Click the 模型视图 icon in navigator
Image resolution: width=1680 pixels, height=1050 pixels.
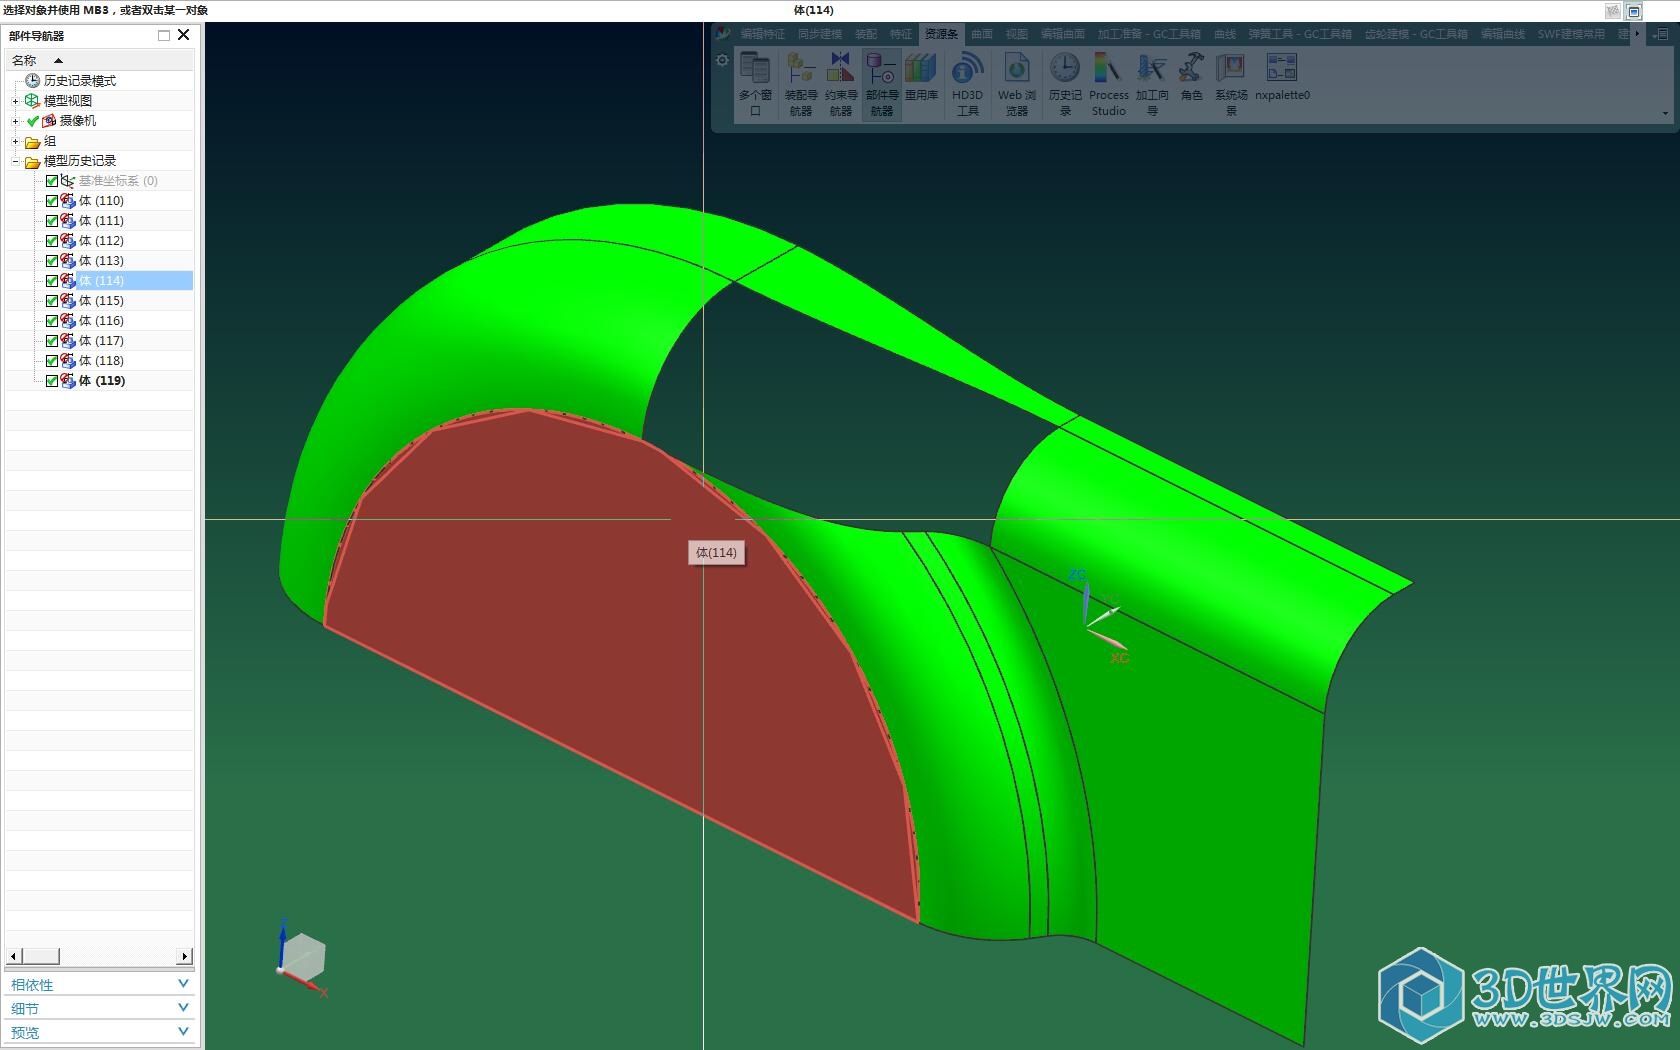(32, 100)
